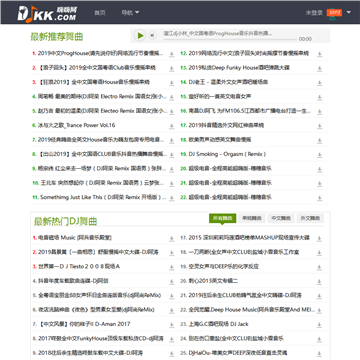360x360 pixels.
Task: Switch to the 串烧舞曲 tab
Action: tap(252, 218)
